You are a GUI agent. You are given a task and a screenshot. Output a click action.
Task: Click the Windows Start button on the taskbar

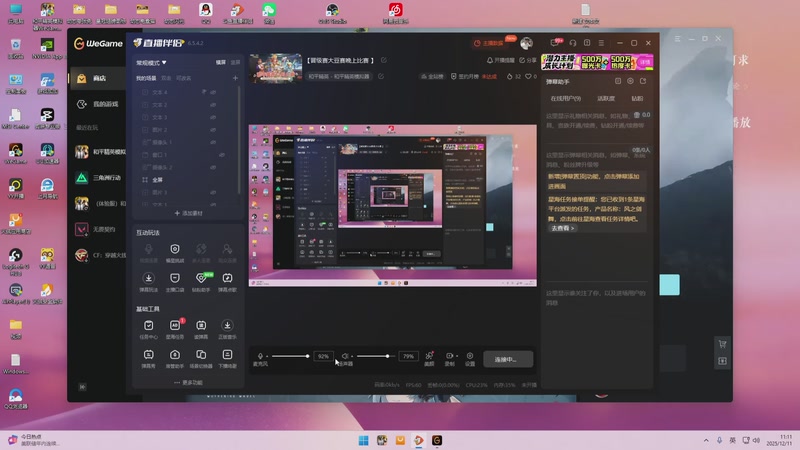pyautogui.click(x=363, y=440)
